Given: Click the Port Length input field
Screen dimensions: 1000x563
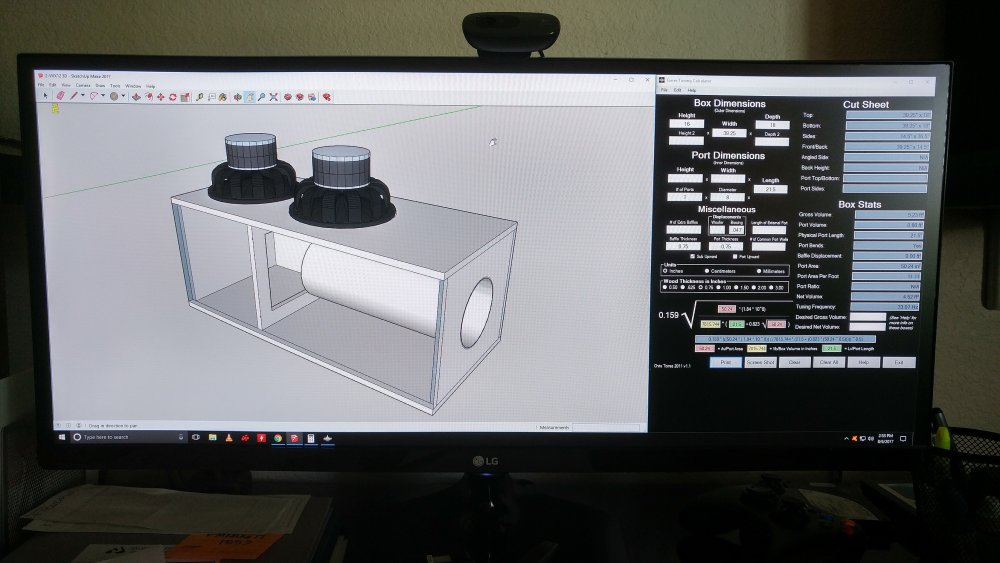Looking at the screenshot, I should pyautogui.click(x=771, y=189).
